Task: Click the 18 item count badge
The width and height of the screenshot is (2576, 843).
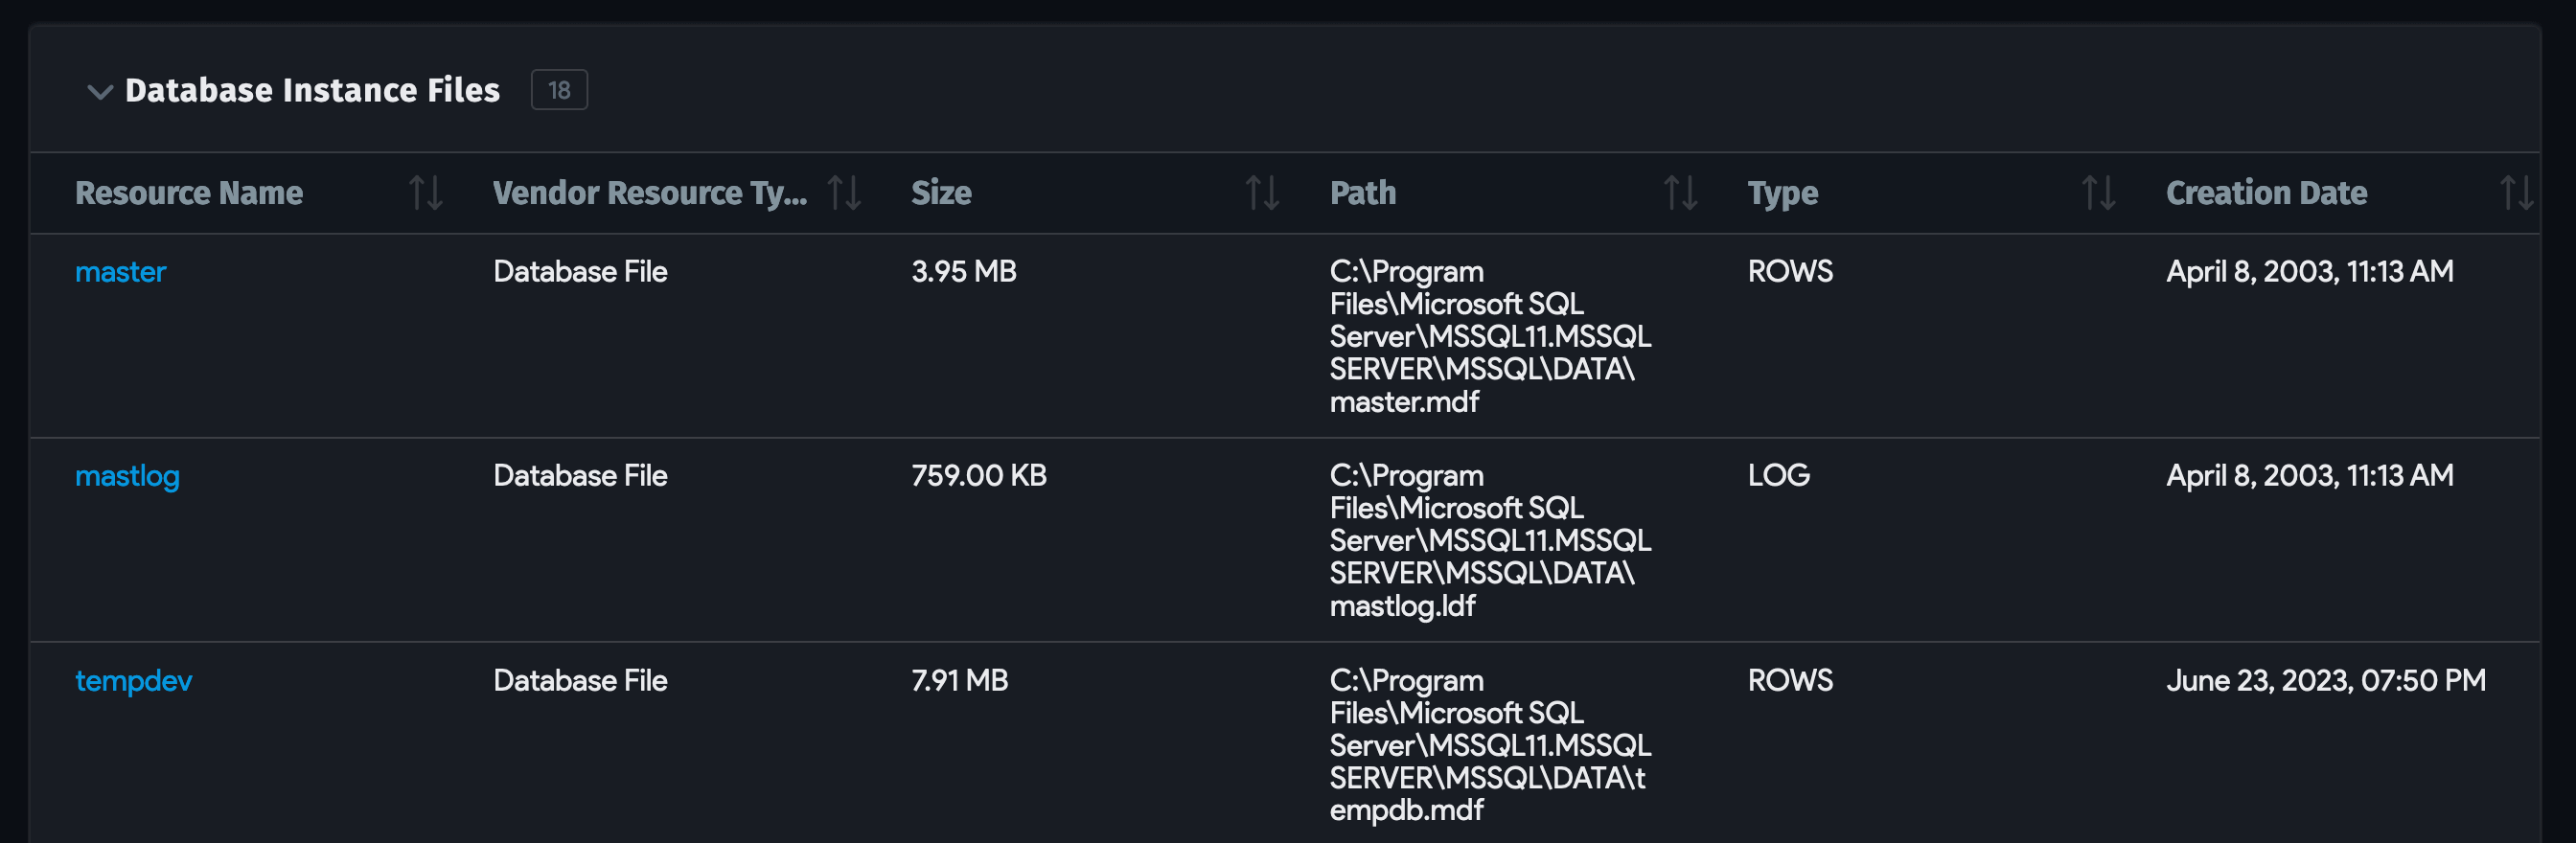Action: pyautogui.click(x=560, y=90)
